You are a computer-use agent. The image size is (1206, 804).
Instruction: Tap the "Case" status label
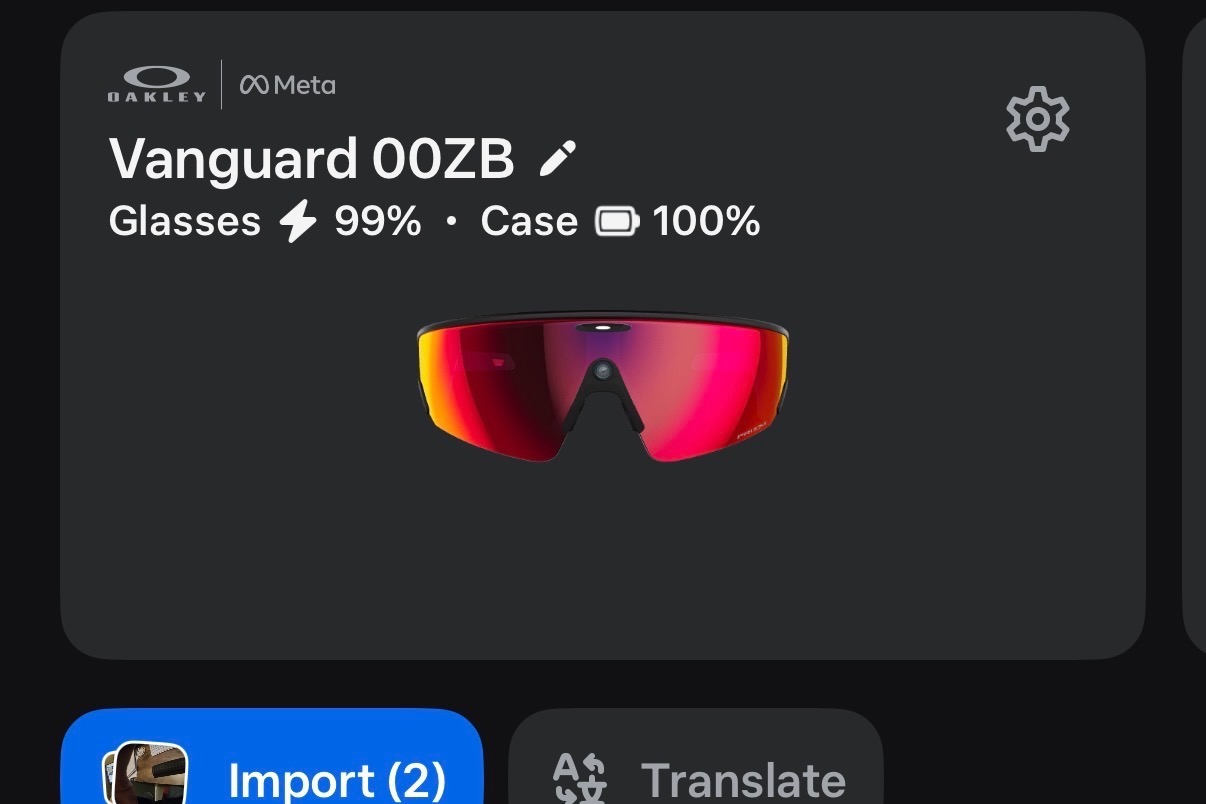pyautogui.click(x=529, y=221)
